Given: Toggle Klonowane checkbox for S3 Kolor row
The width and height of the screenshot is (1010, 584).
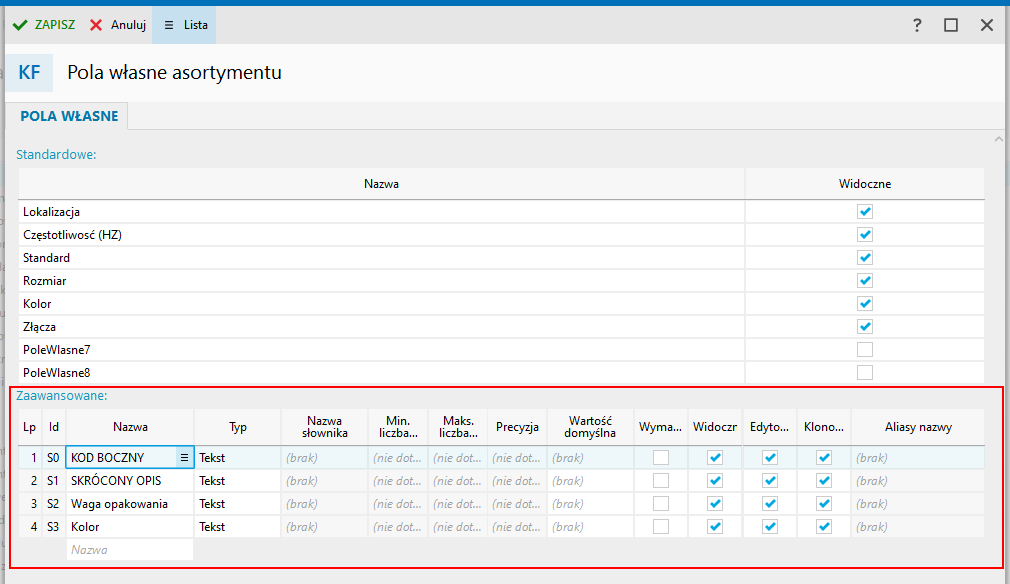Looking at the screenshot, I should point(824,527).
